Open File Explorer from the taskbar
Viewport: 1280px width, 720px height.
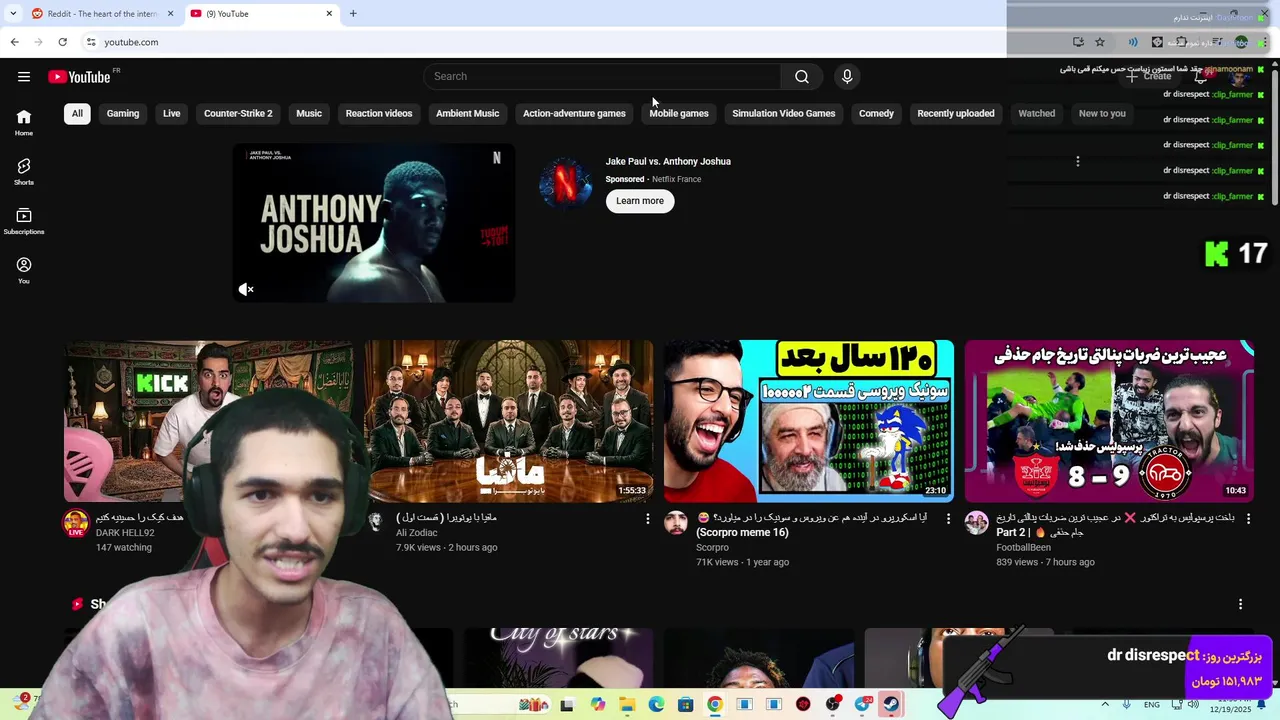(x=627, y=704)
